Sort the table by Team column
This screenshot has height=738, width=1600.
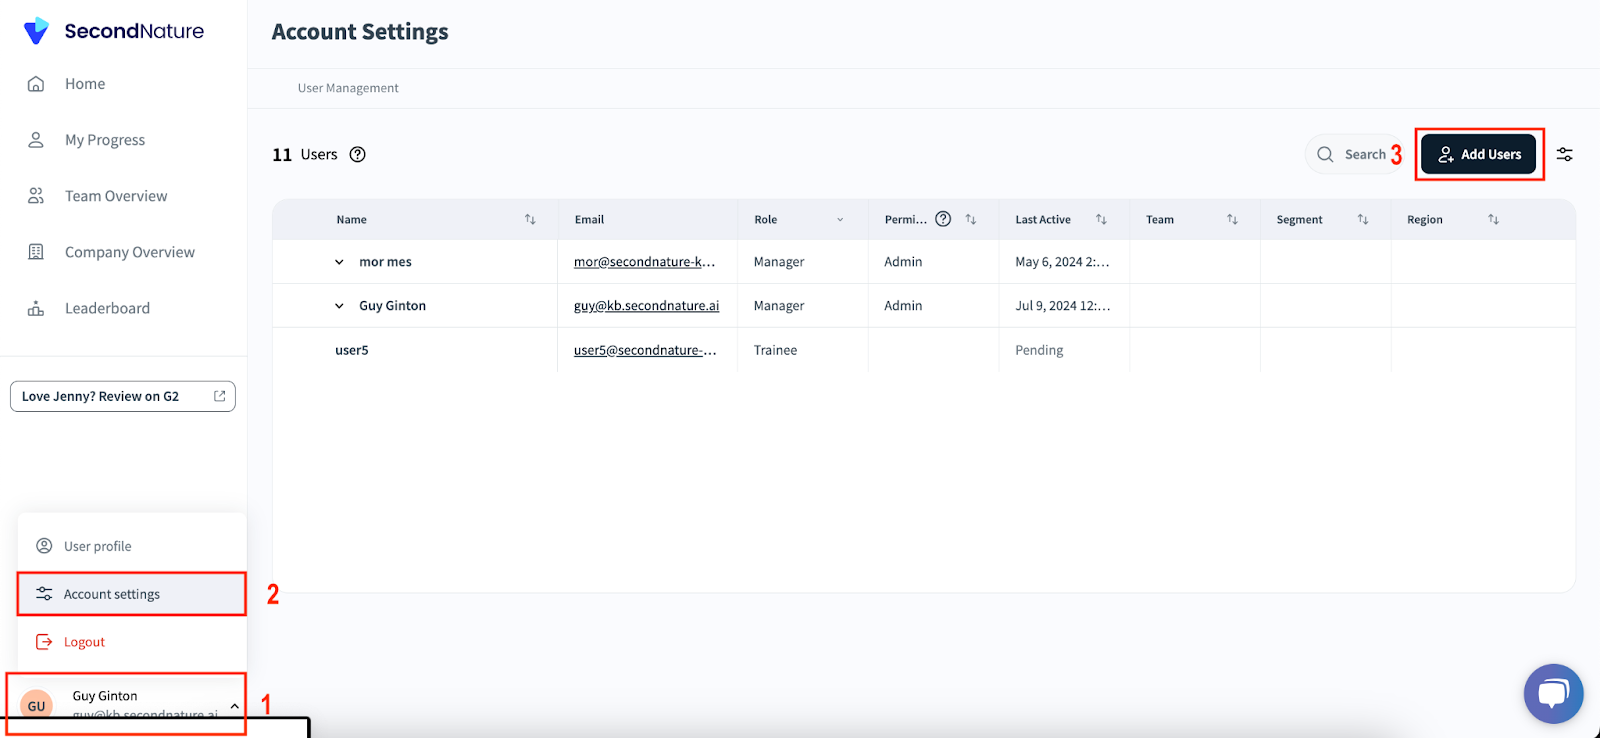[x=1232, y=219]
